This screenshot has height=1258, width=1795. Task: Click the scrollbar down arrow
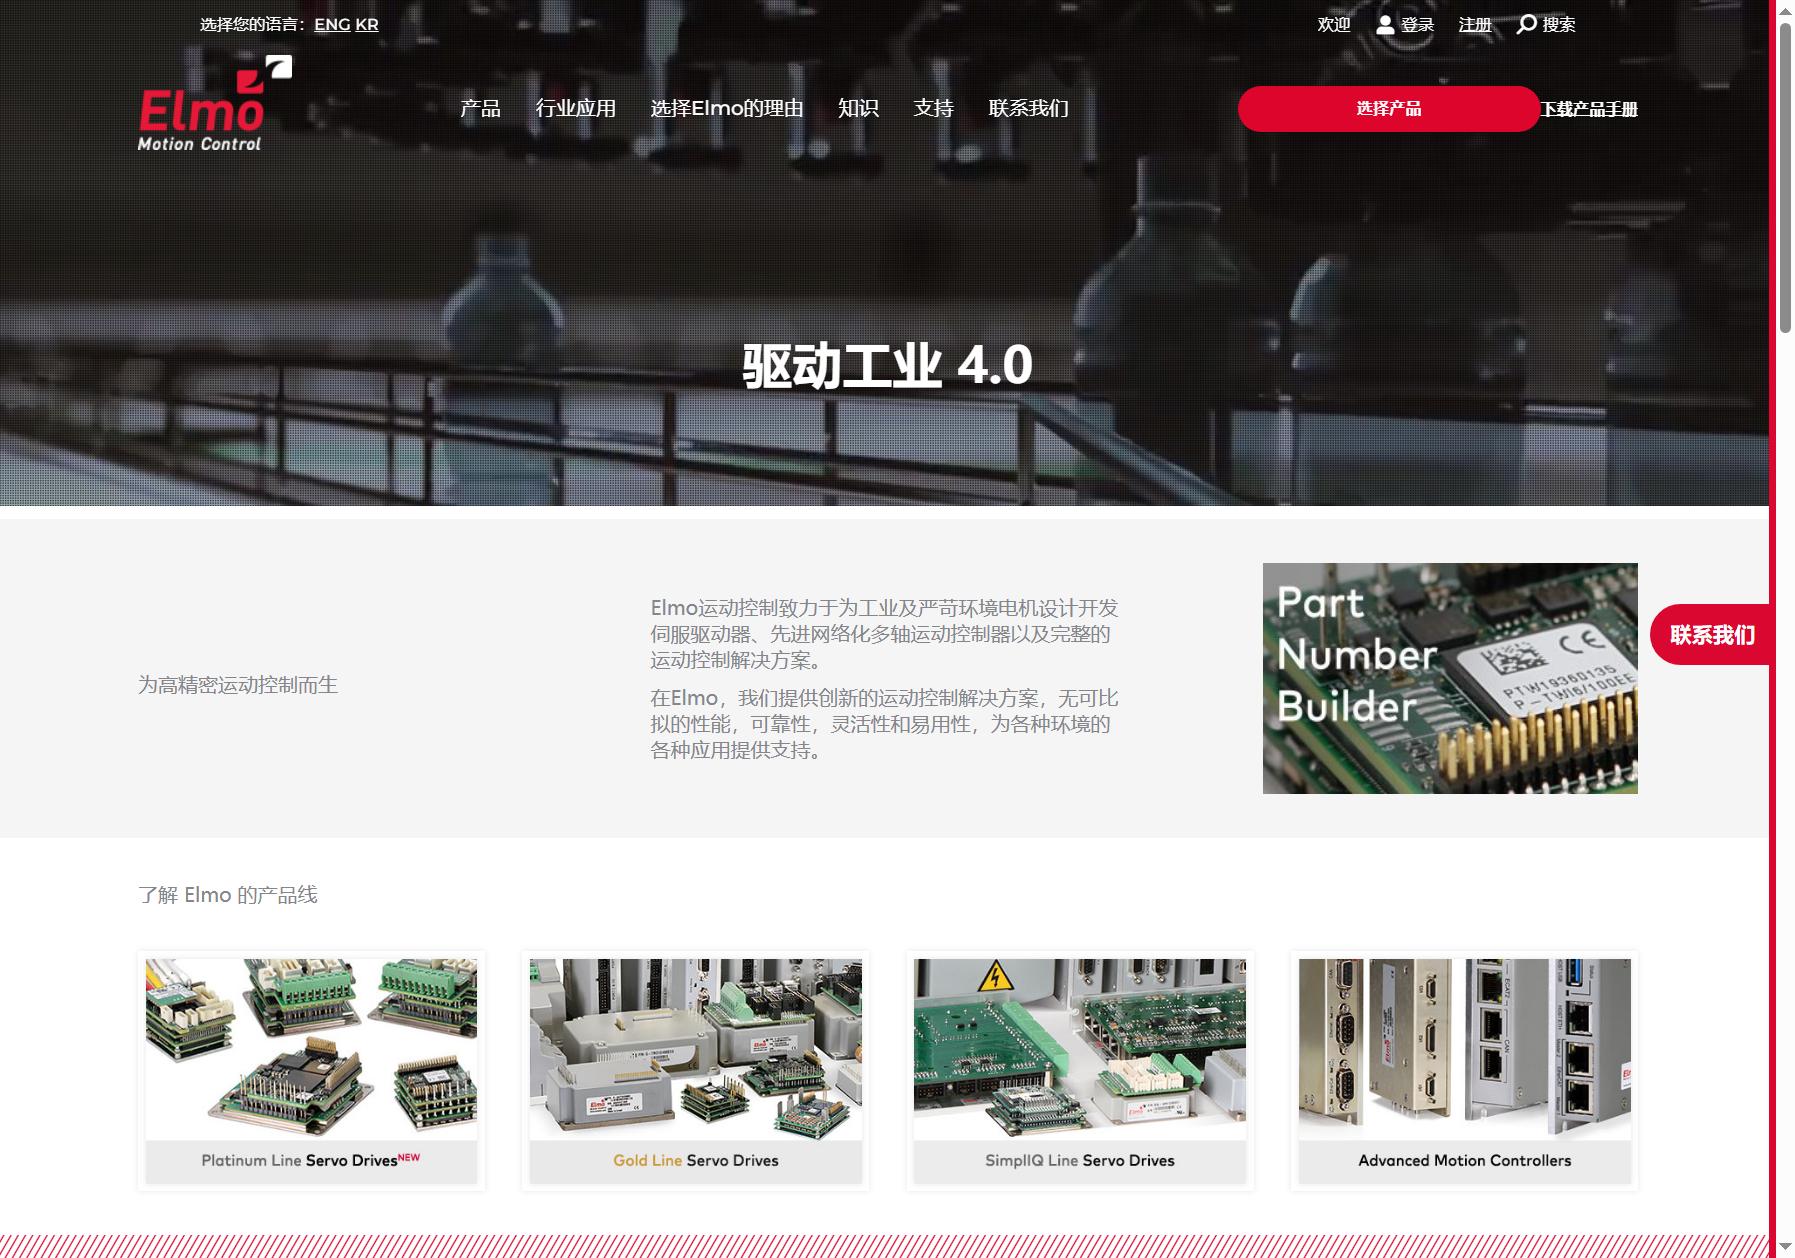click(1785, 1247)
